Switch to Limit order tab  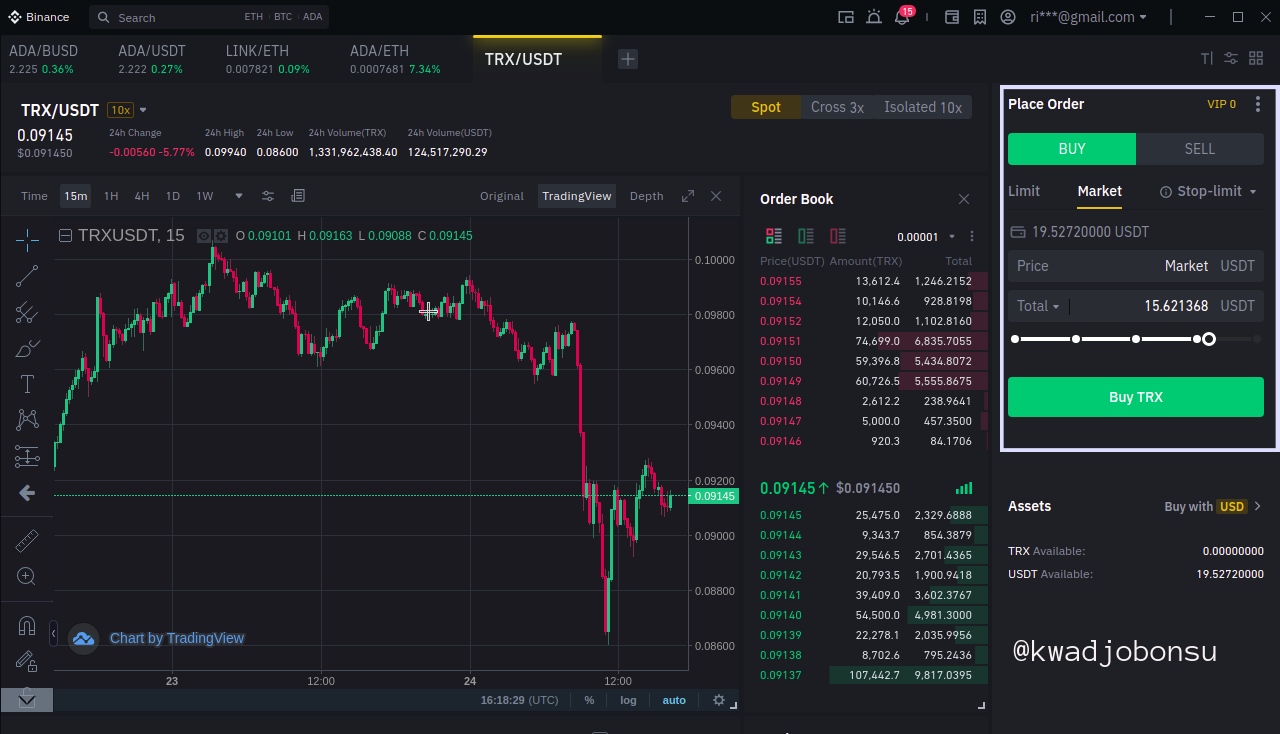point(1024,191)
